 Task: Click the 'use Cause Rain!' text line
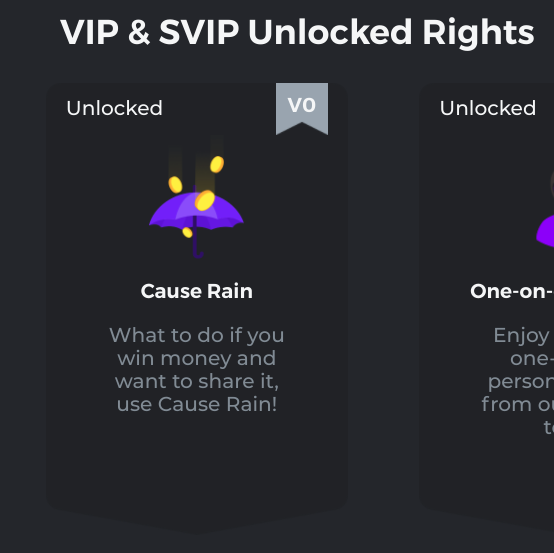[x=196, y=404]
